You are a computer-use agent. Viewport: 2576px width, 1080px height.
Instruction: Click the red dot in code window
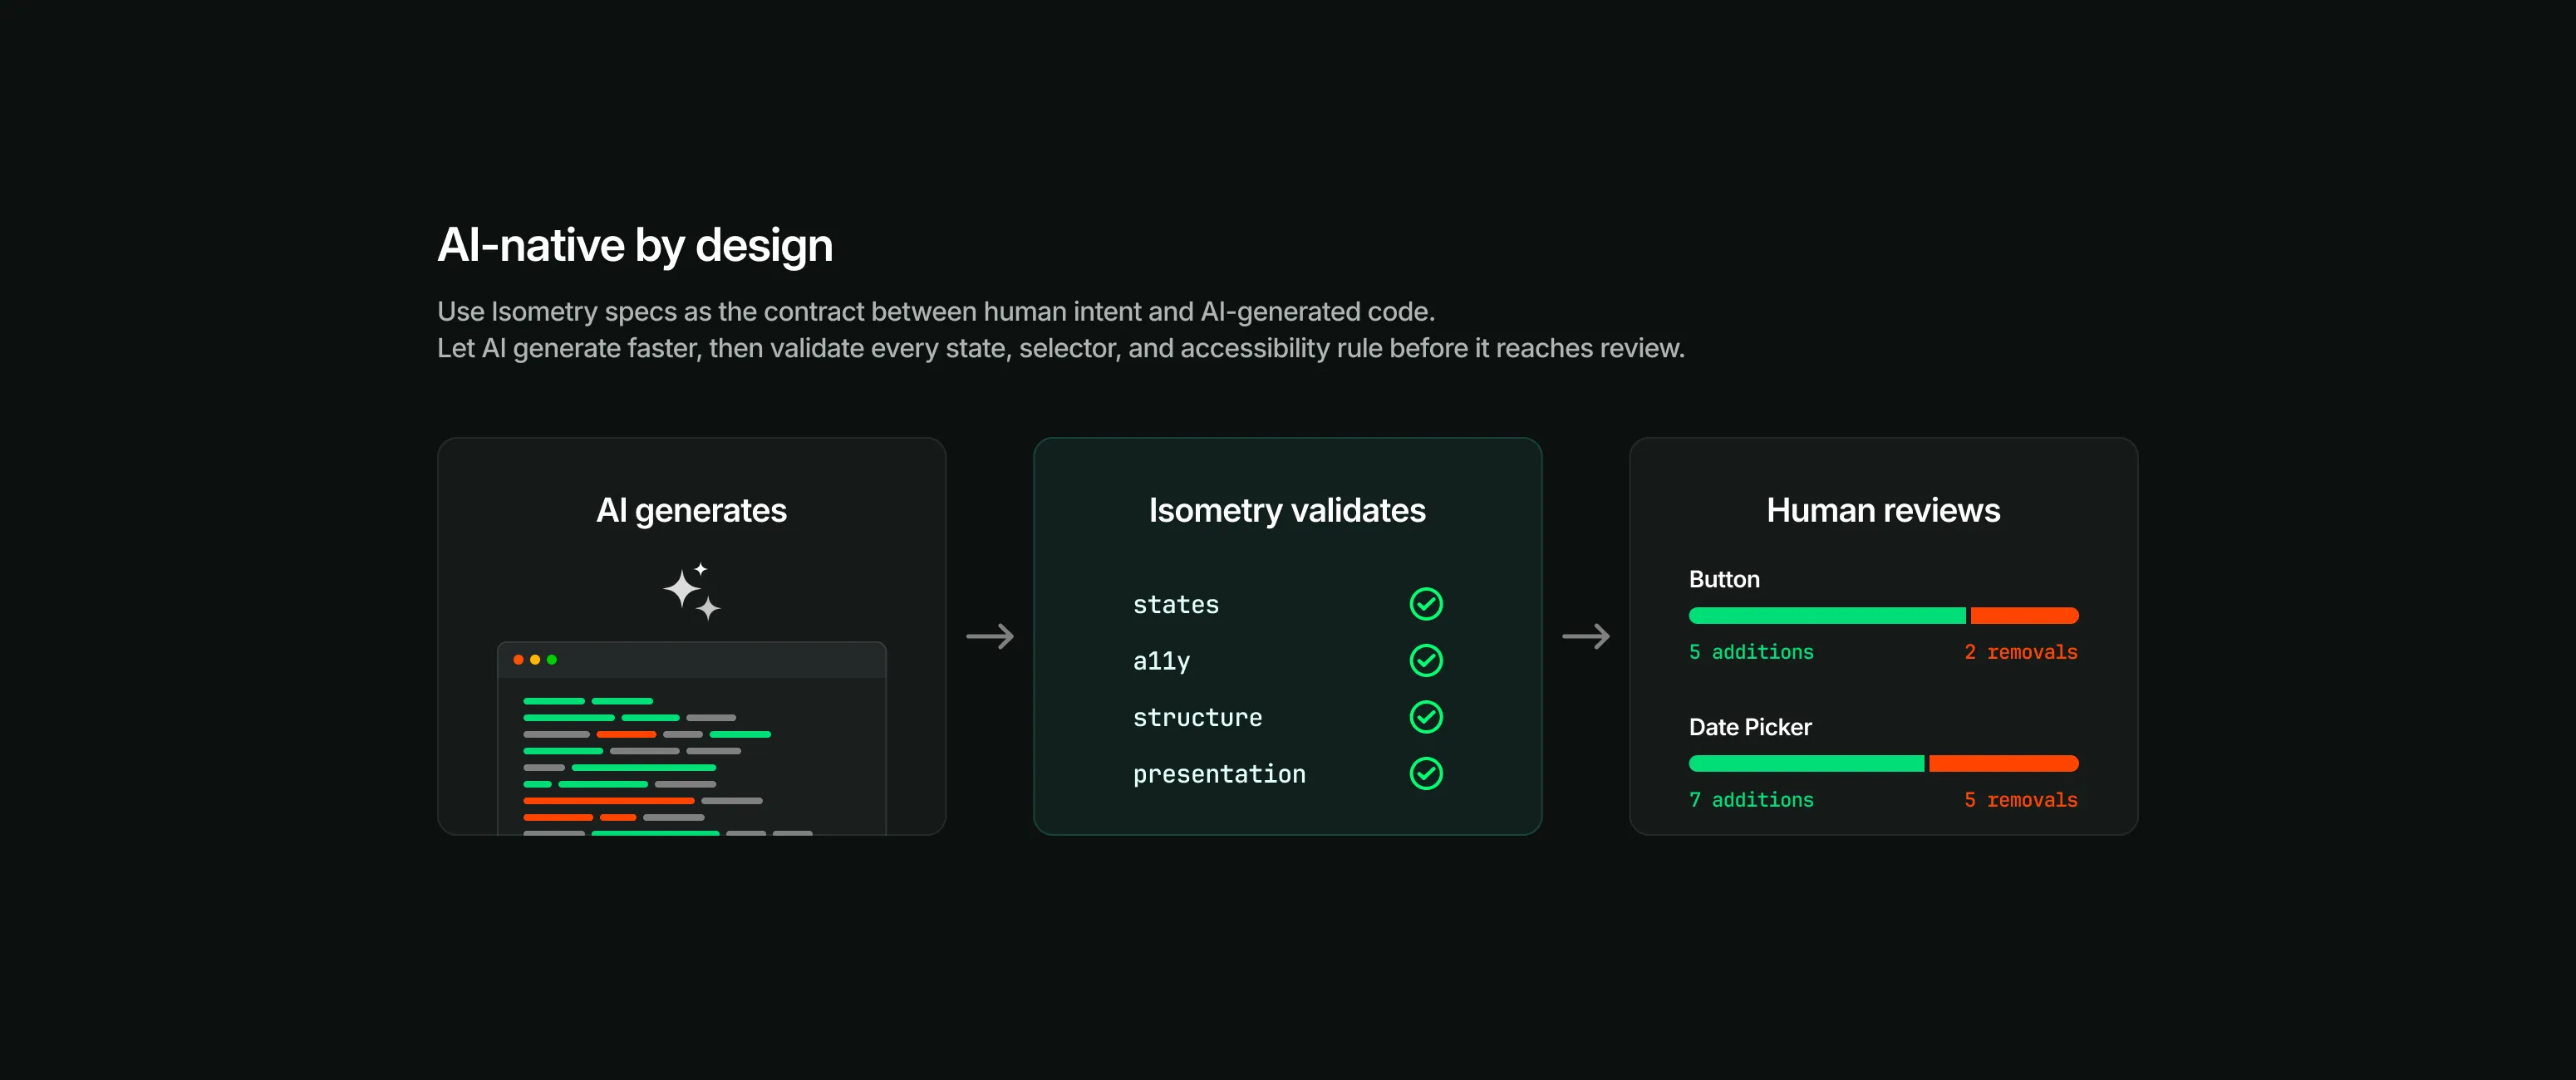tap(518, 660)
